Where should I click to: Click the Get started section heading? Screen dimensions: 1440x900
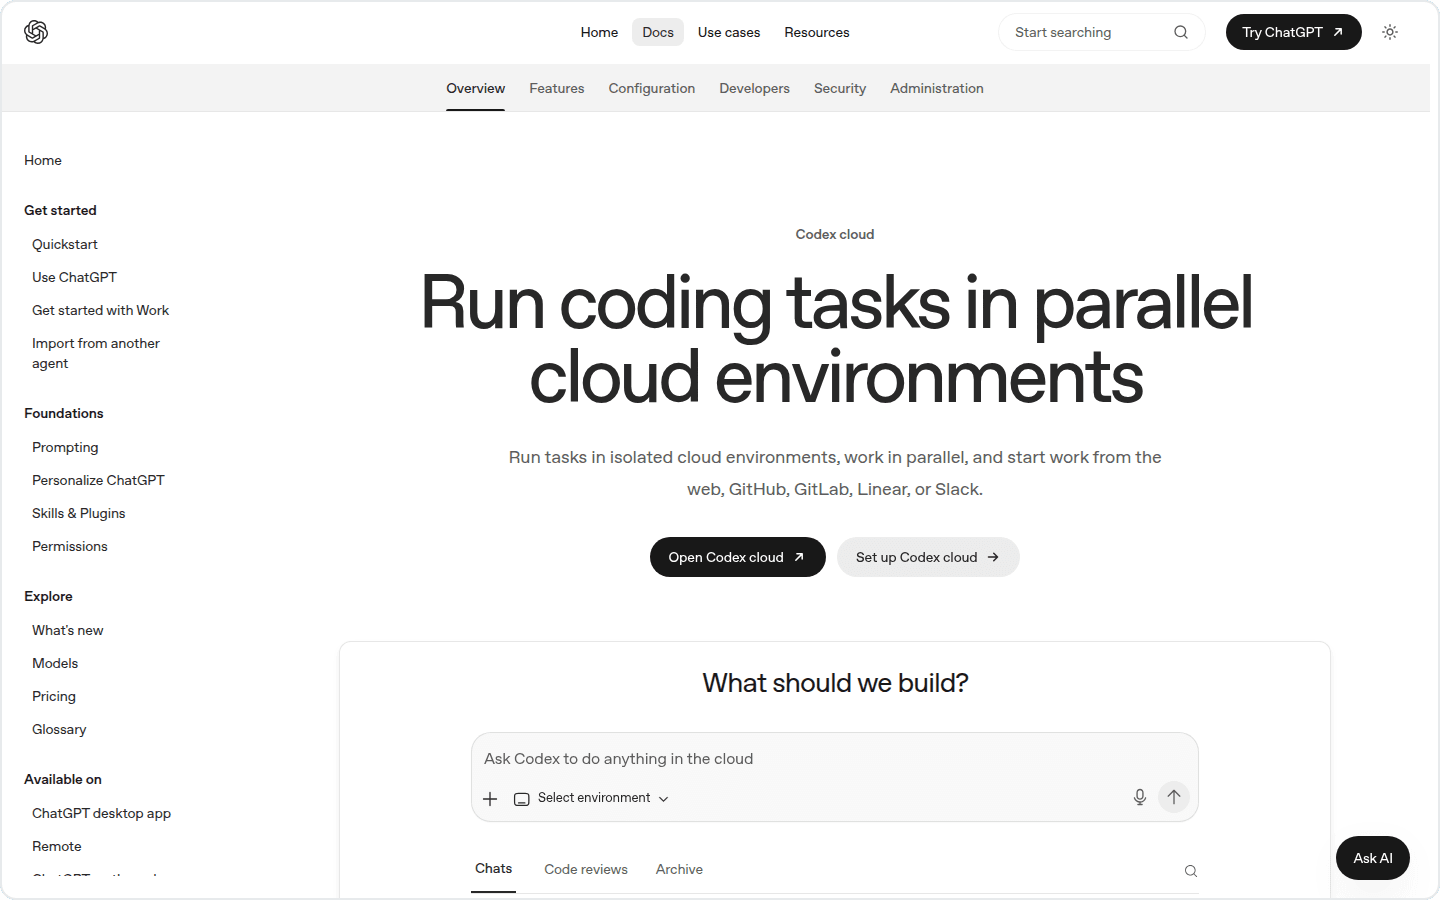(60, 210)
